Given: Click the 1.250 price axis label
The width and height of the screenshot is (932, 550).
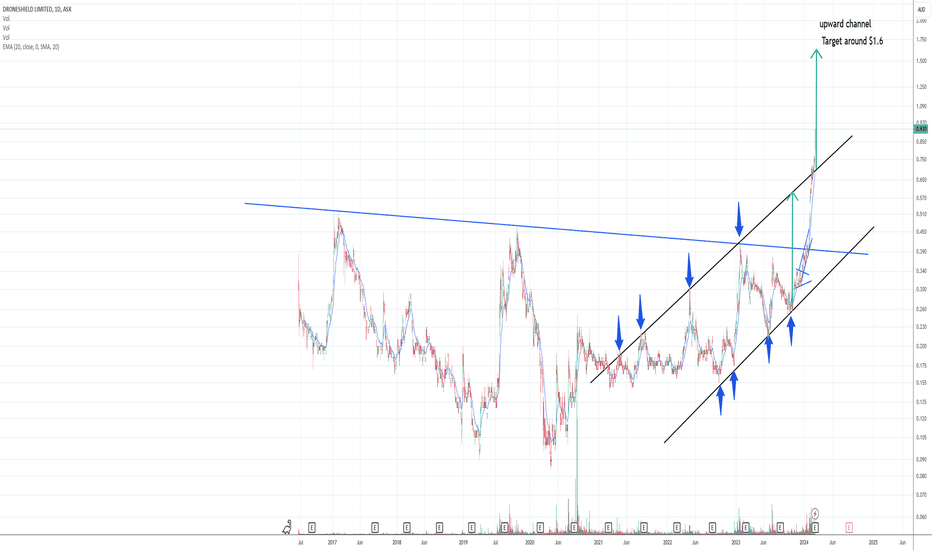Looking at the screenshot, I should click(921, 87).
